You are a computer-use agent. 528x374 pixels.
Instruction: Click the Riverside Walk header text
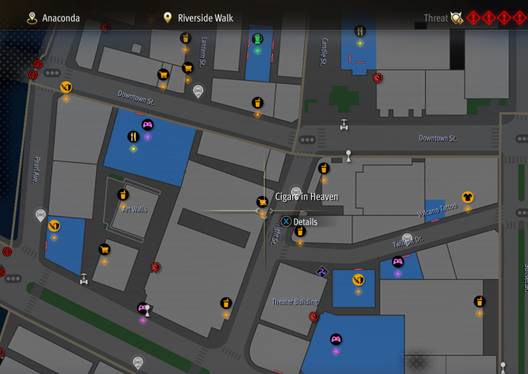205,18
